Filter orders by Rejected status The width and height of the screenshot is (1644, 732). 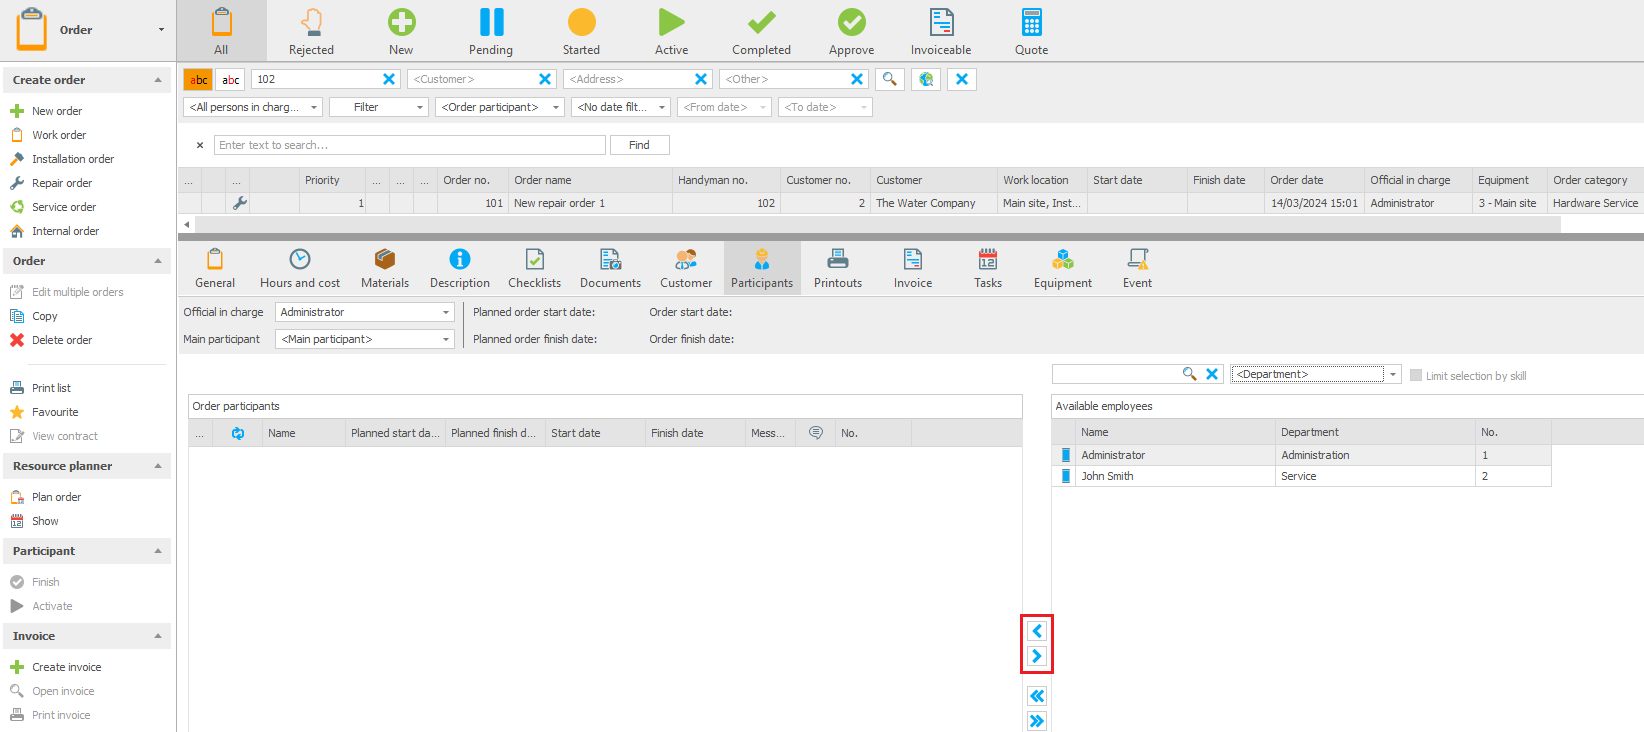tap(311, 31)
